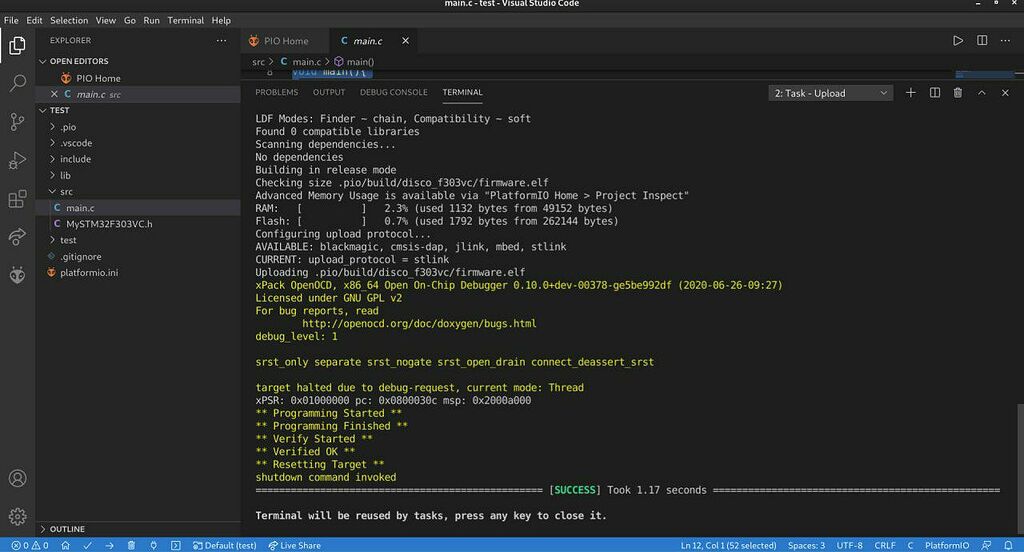Click the feedback icon in status bar
Image resolution: width=1024 pixels, height=552 pixels.
987,545
